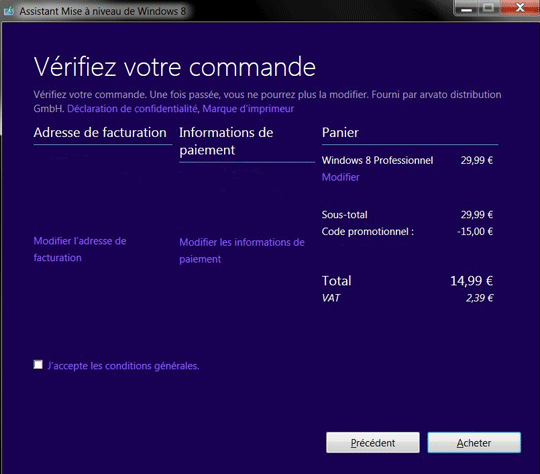Click the VAT label under Total
Viewport: 540px width, 474px height.
coord(331,298)
